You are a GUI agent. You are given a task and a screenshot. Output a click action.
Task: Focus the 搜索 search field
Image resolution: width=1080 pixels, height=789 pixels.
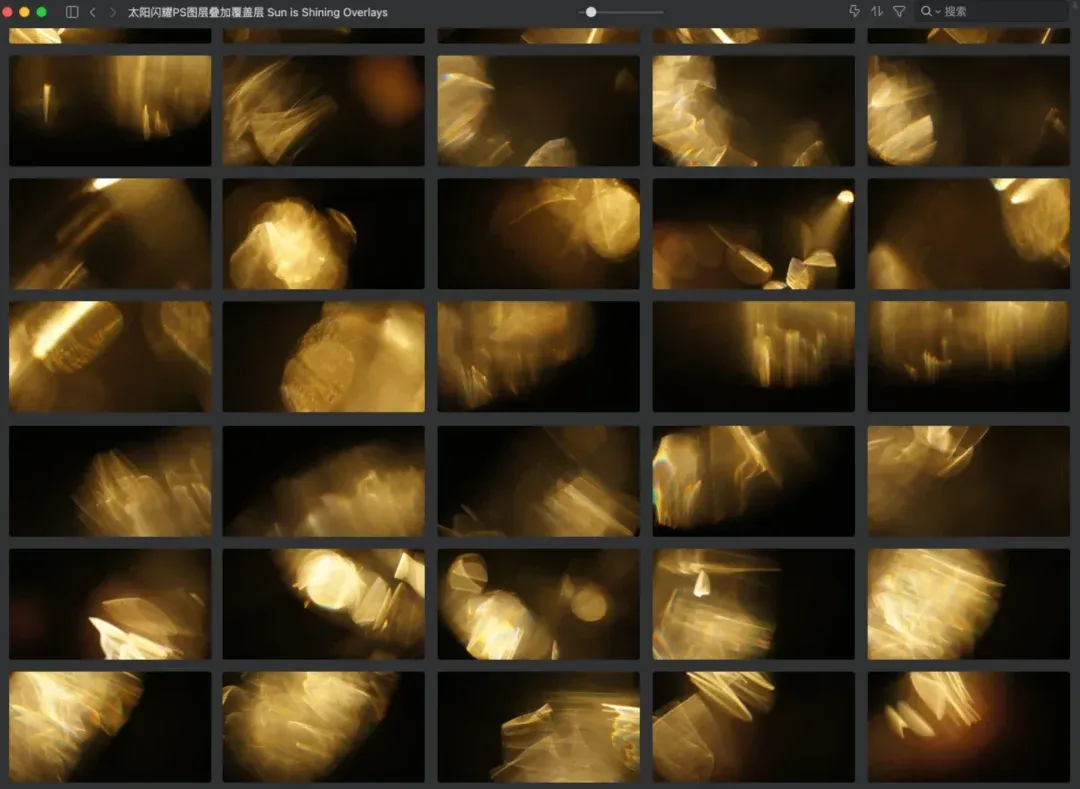pyautogui.click(x=992, y=11)
